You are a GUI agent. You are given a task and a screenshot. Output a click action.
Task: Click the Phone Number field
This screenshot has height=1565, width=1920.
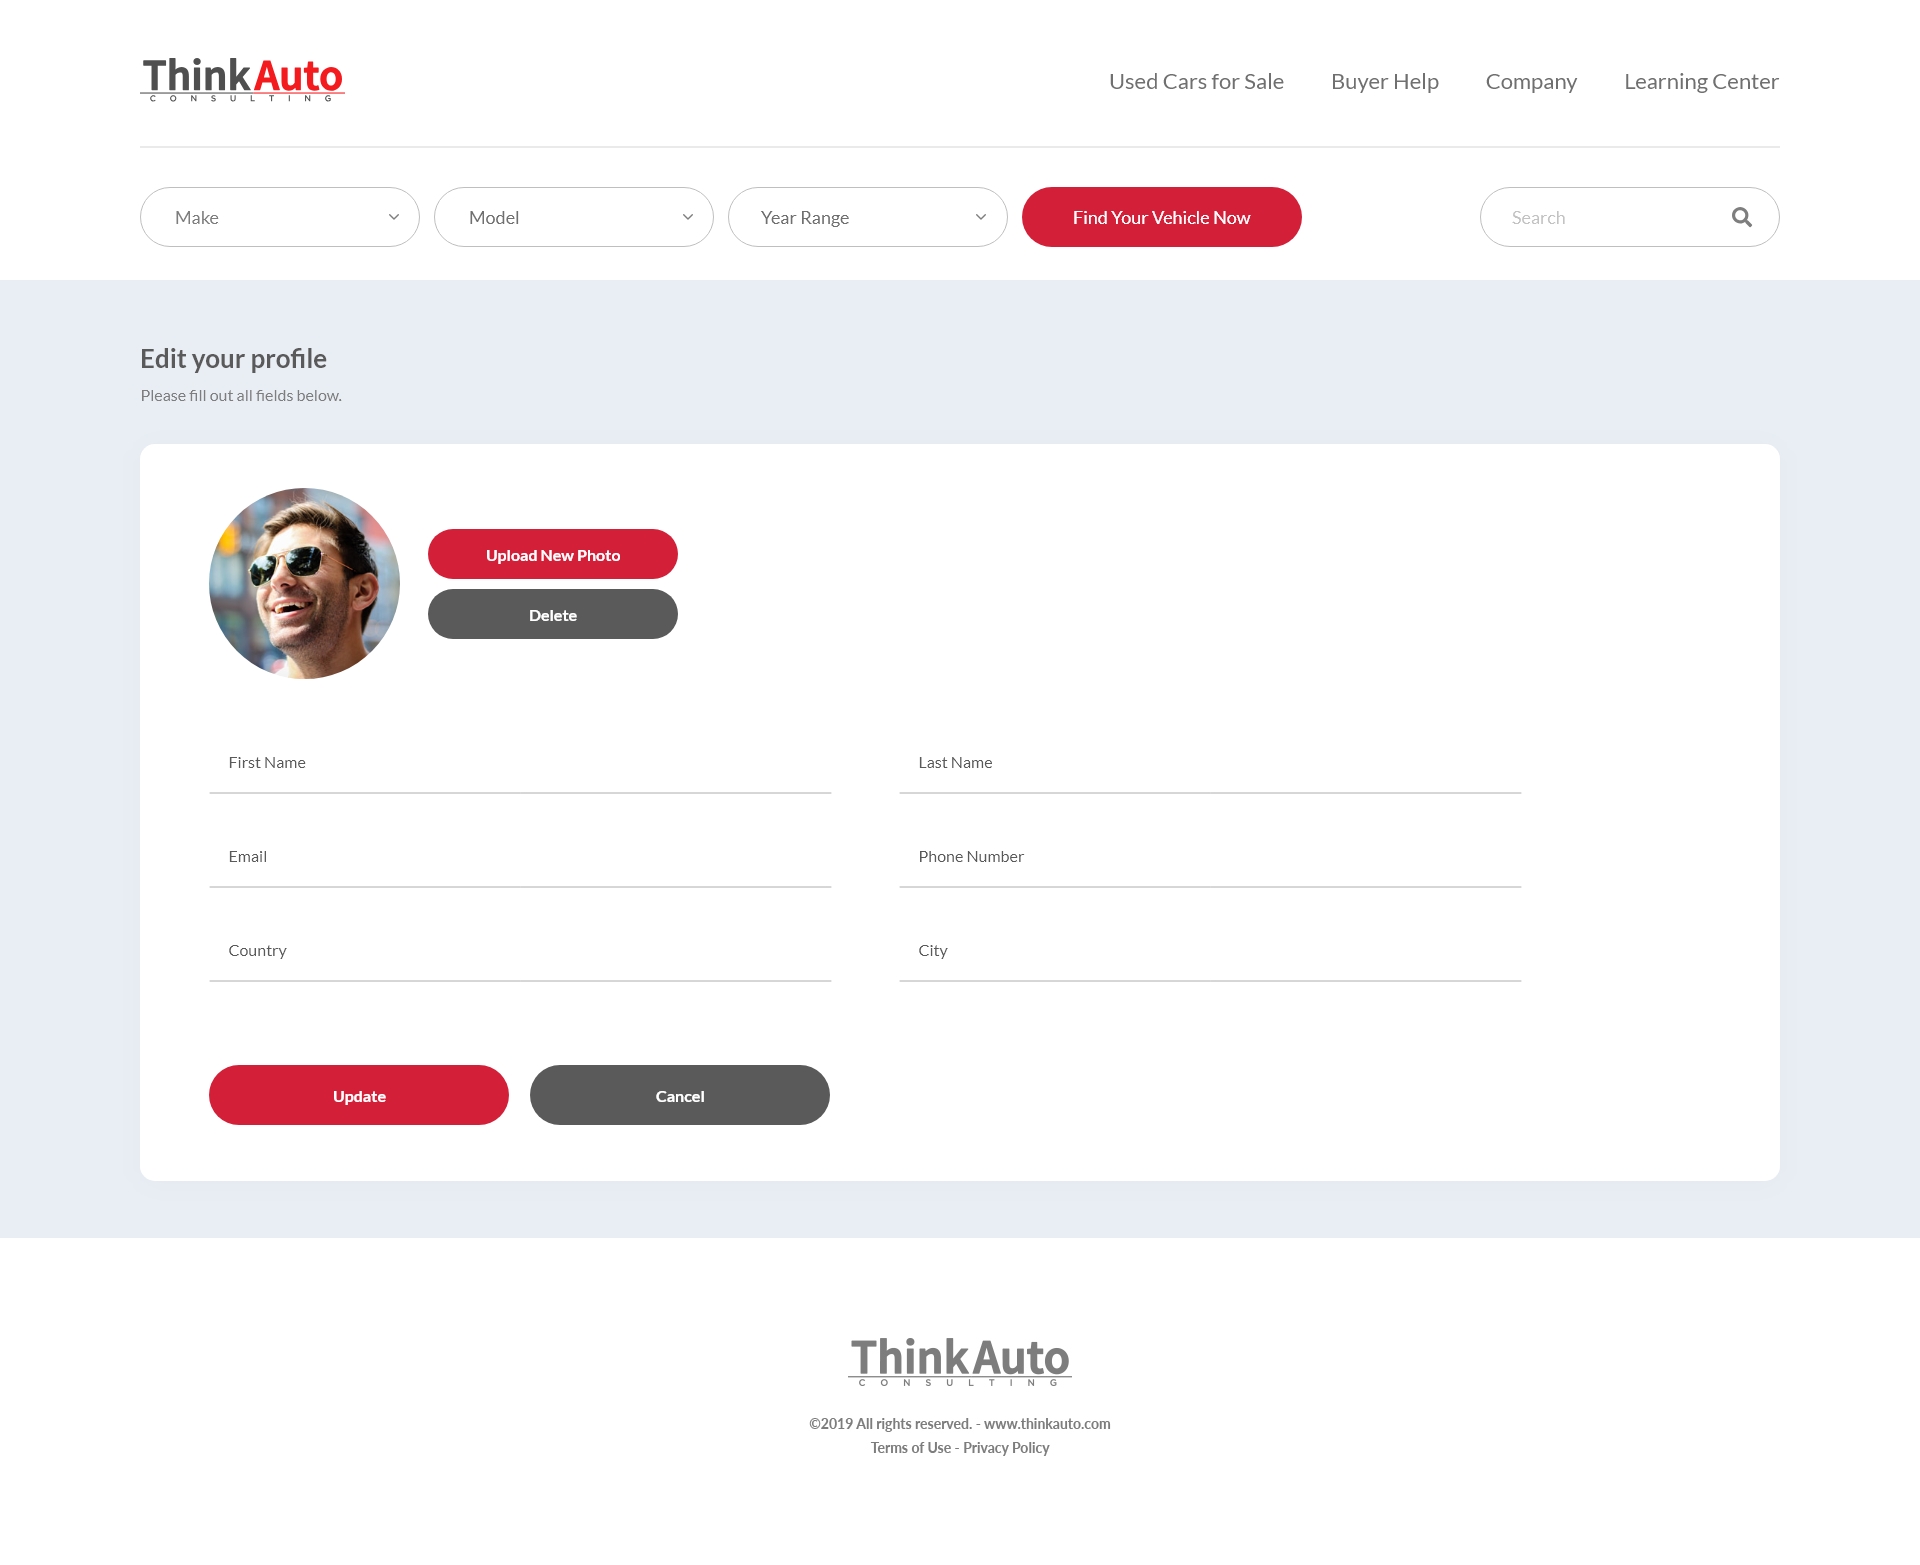point(1210,857)
